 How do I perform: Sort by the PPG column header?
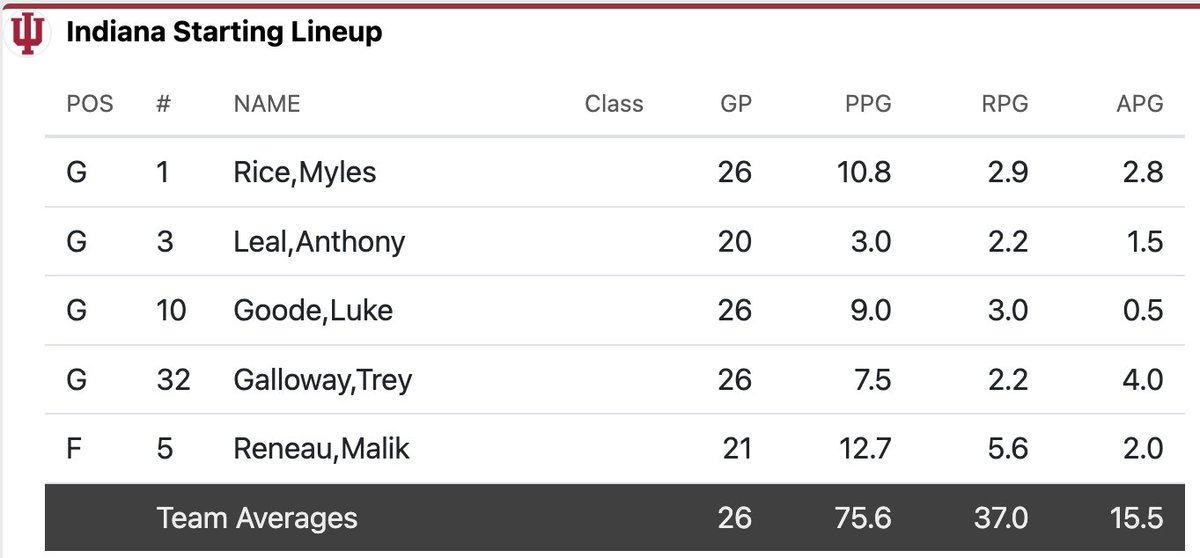pos(868,103)
